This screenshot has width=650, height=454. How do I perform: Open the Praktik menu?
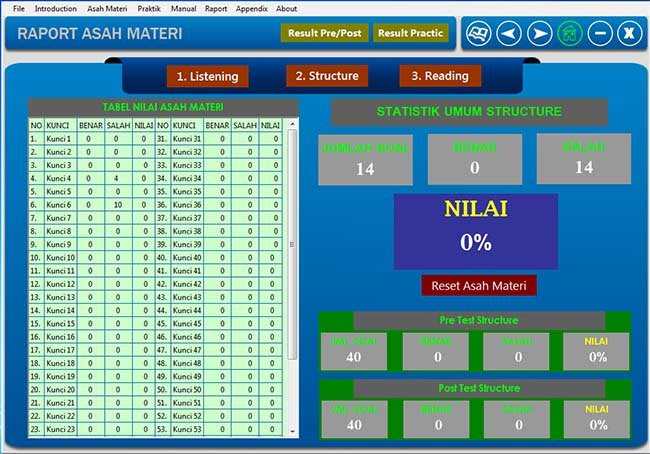149,8
